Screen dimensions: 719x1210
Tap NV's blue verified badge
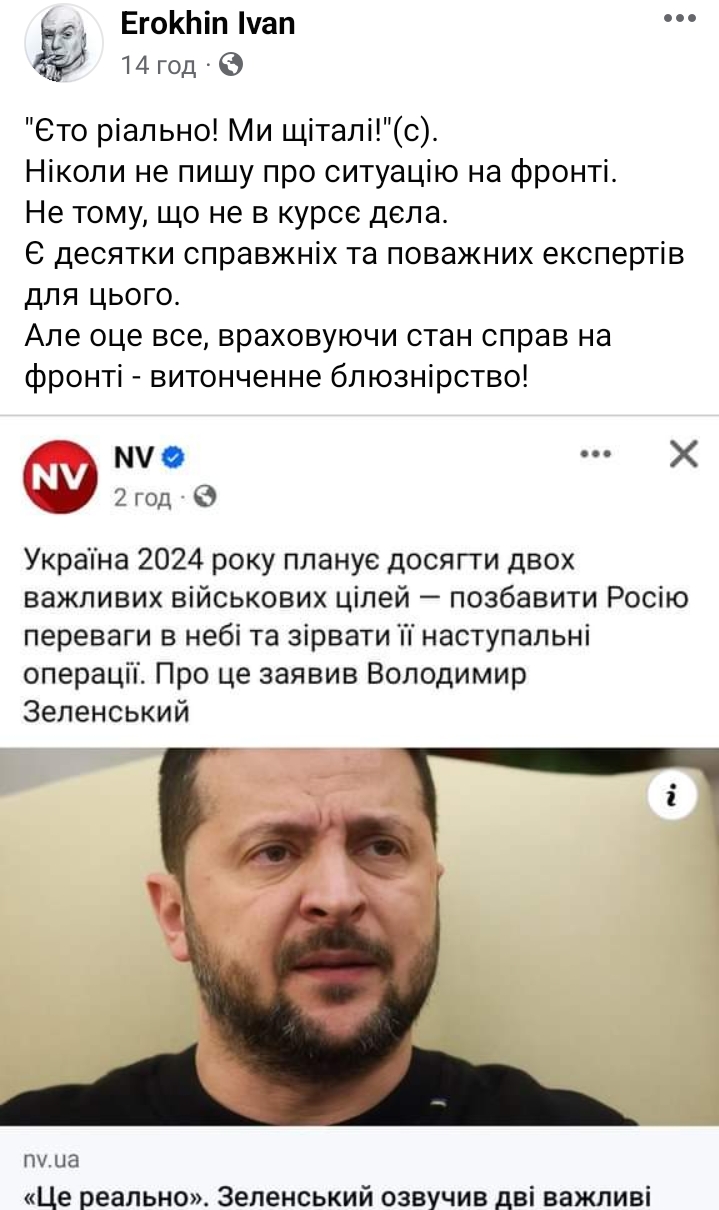coord(172,458)
